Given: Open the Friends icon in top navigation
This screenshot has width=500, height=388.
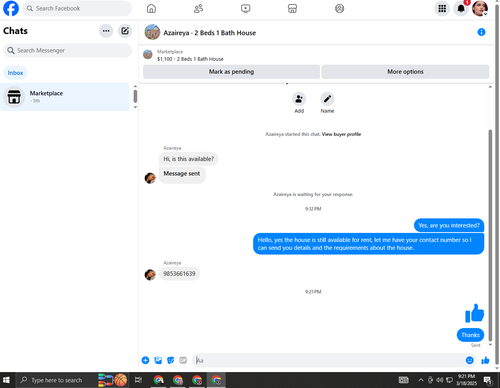Looking at the screenshot, I should pyautogui.click(x=198, y=8).
